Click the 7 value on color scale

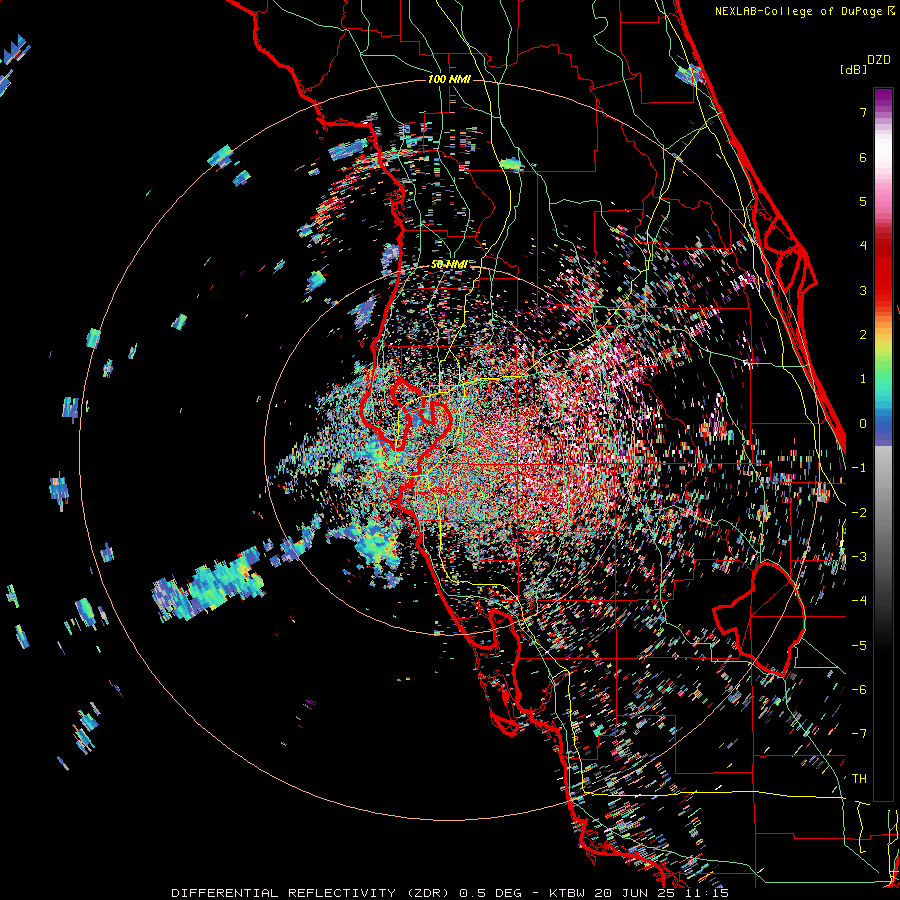863,112
